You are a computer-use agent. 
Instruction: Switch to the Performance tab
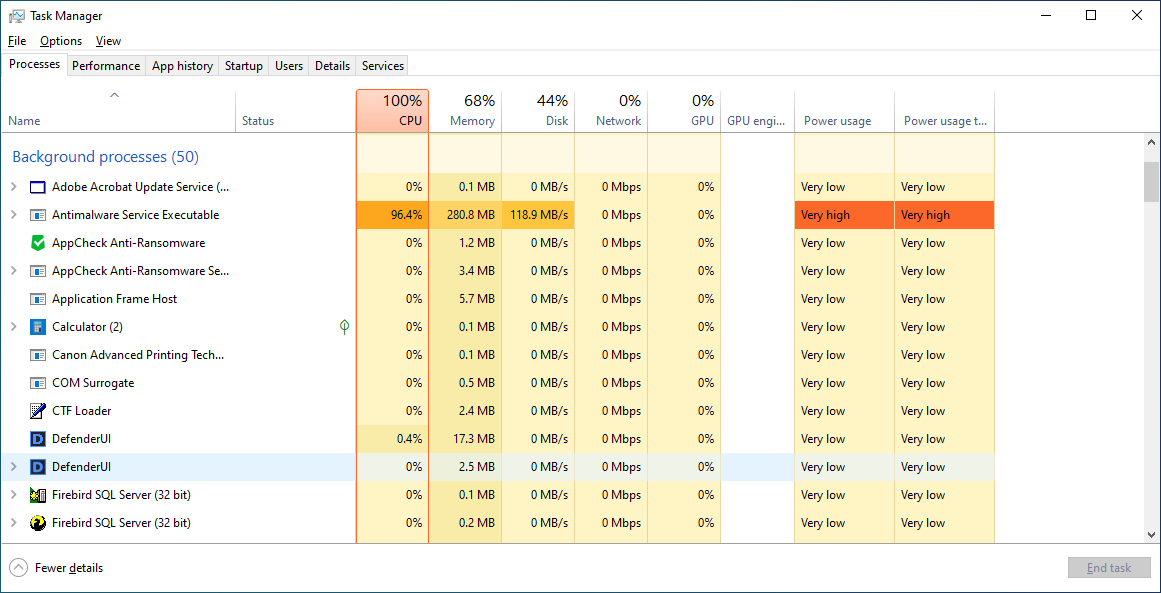[x=106, y=66]
